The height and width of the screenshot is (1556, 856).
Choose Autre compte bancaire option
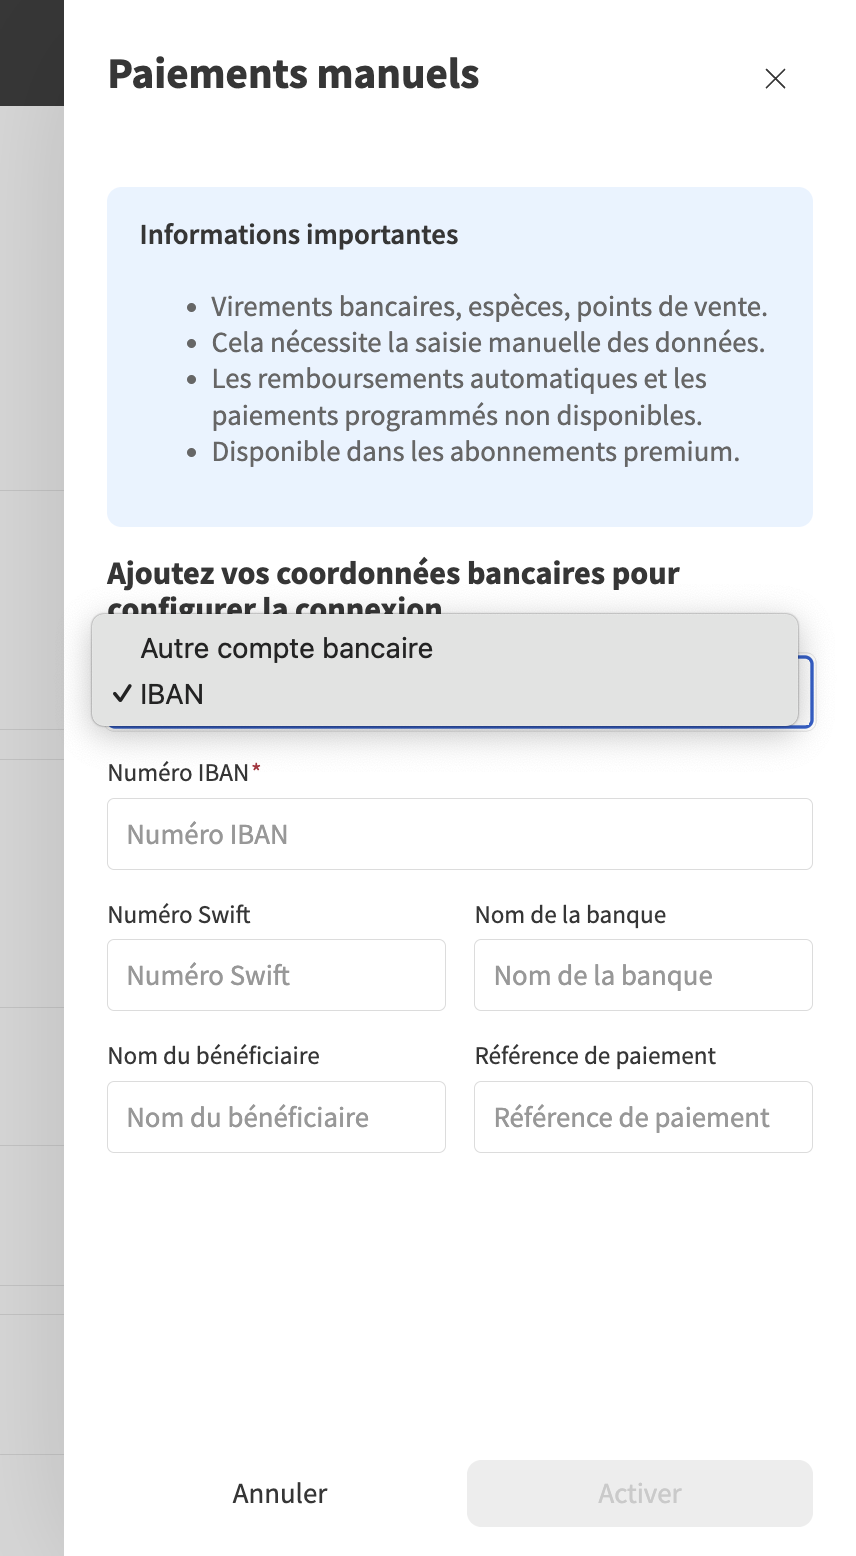286,648
